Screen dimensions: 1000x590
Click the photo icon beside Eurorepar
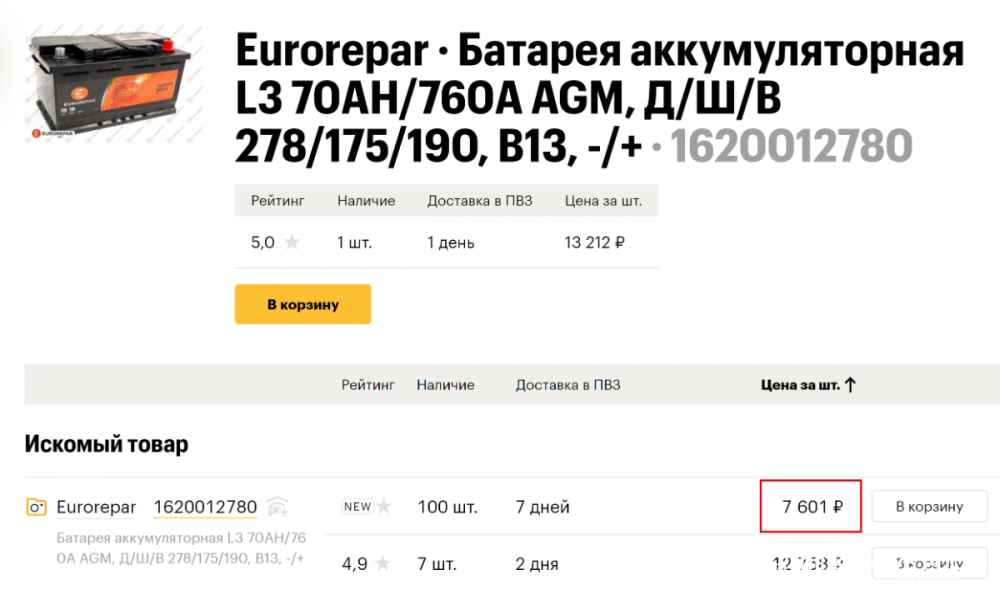click(36, 507)
